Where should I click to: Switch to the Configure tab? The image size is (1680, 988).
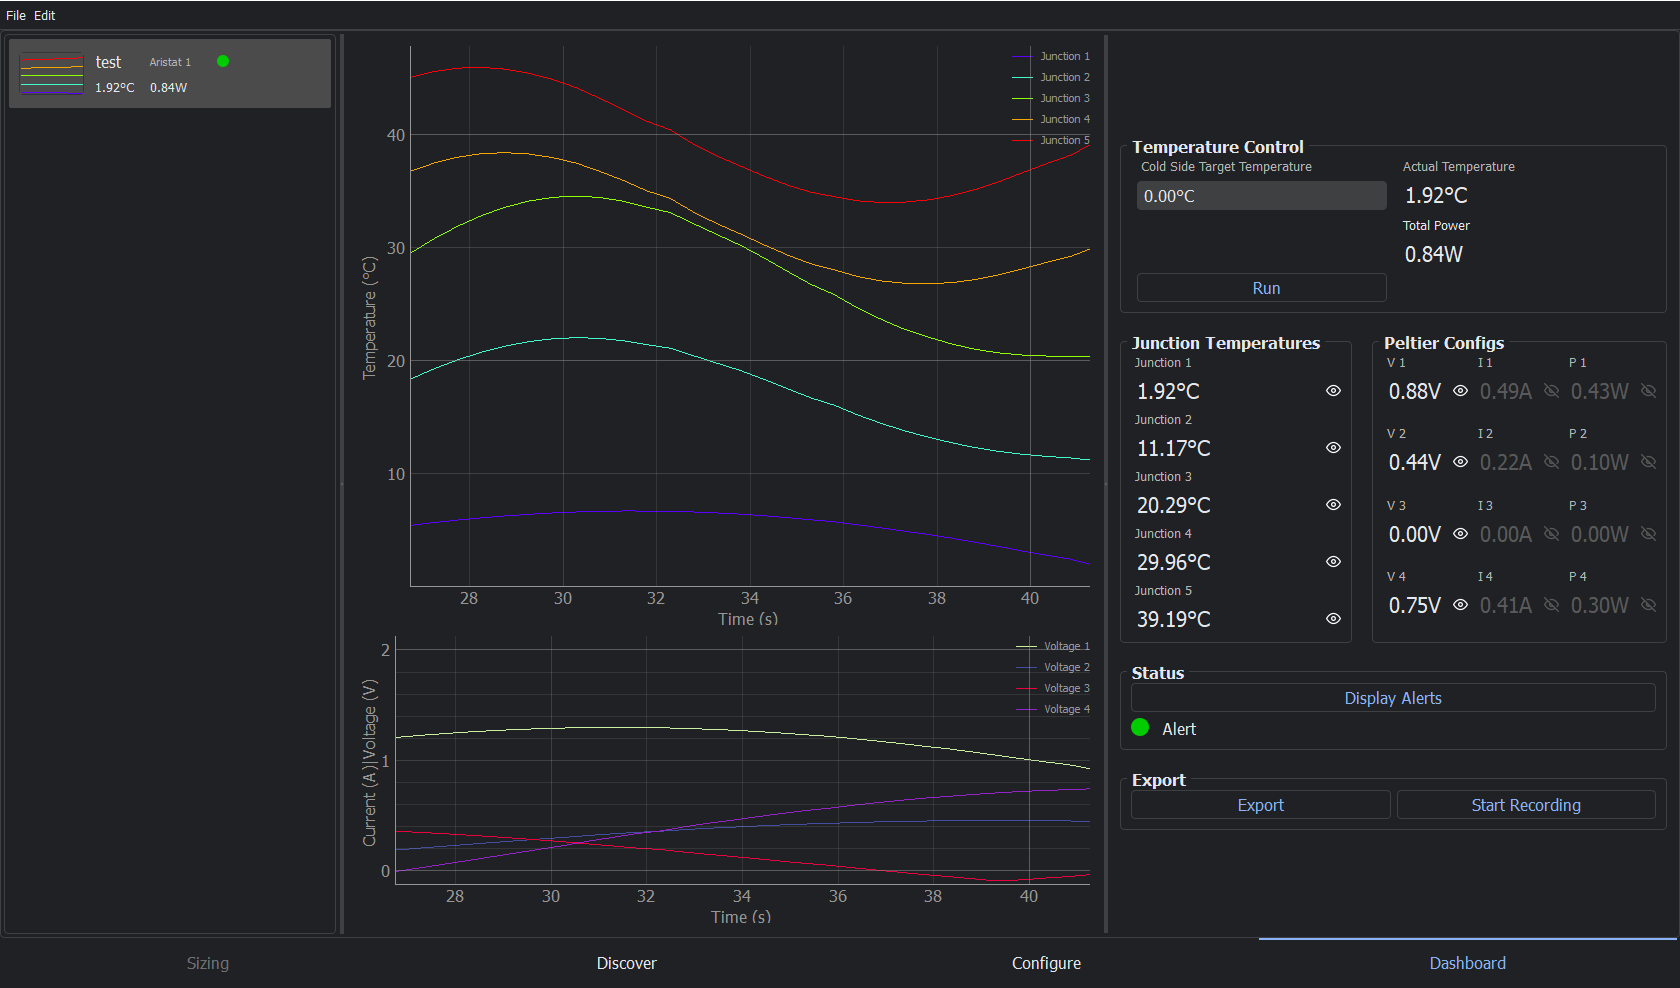1046,963
